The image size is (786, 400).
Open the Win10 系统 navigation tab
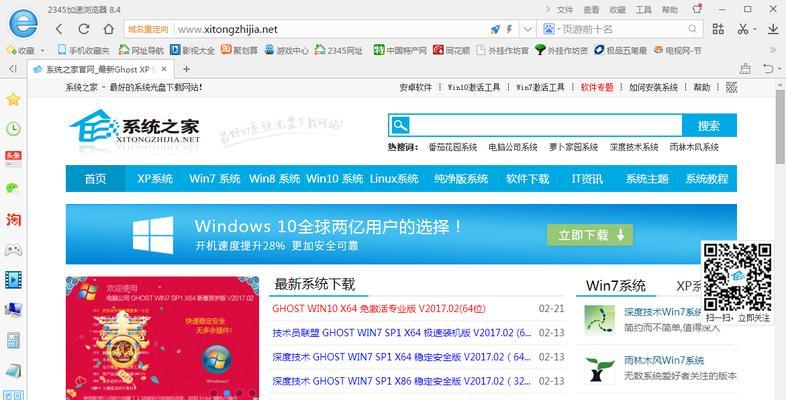click(335, 178)
